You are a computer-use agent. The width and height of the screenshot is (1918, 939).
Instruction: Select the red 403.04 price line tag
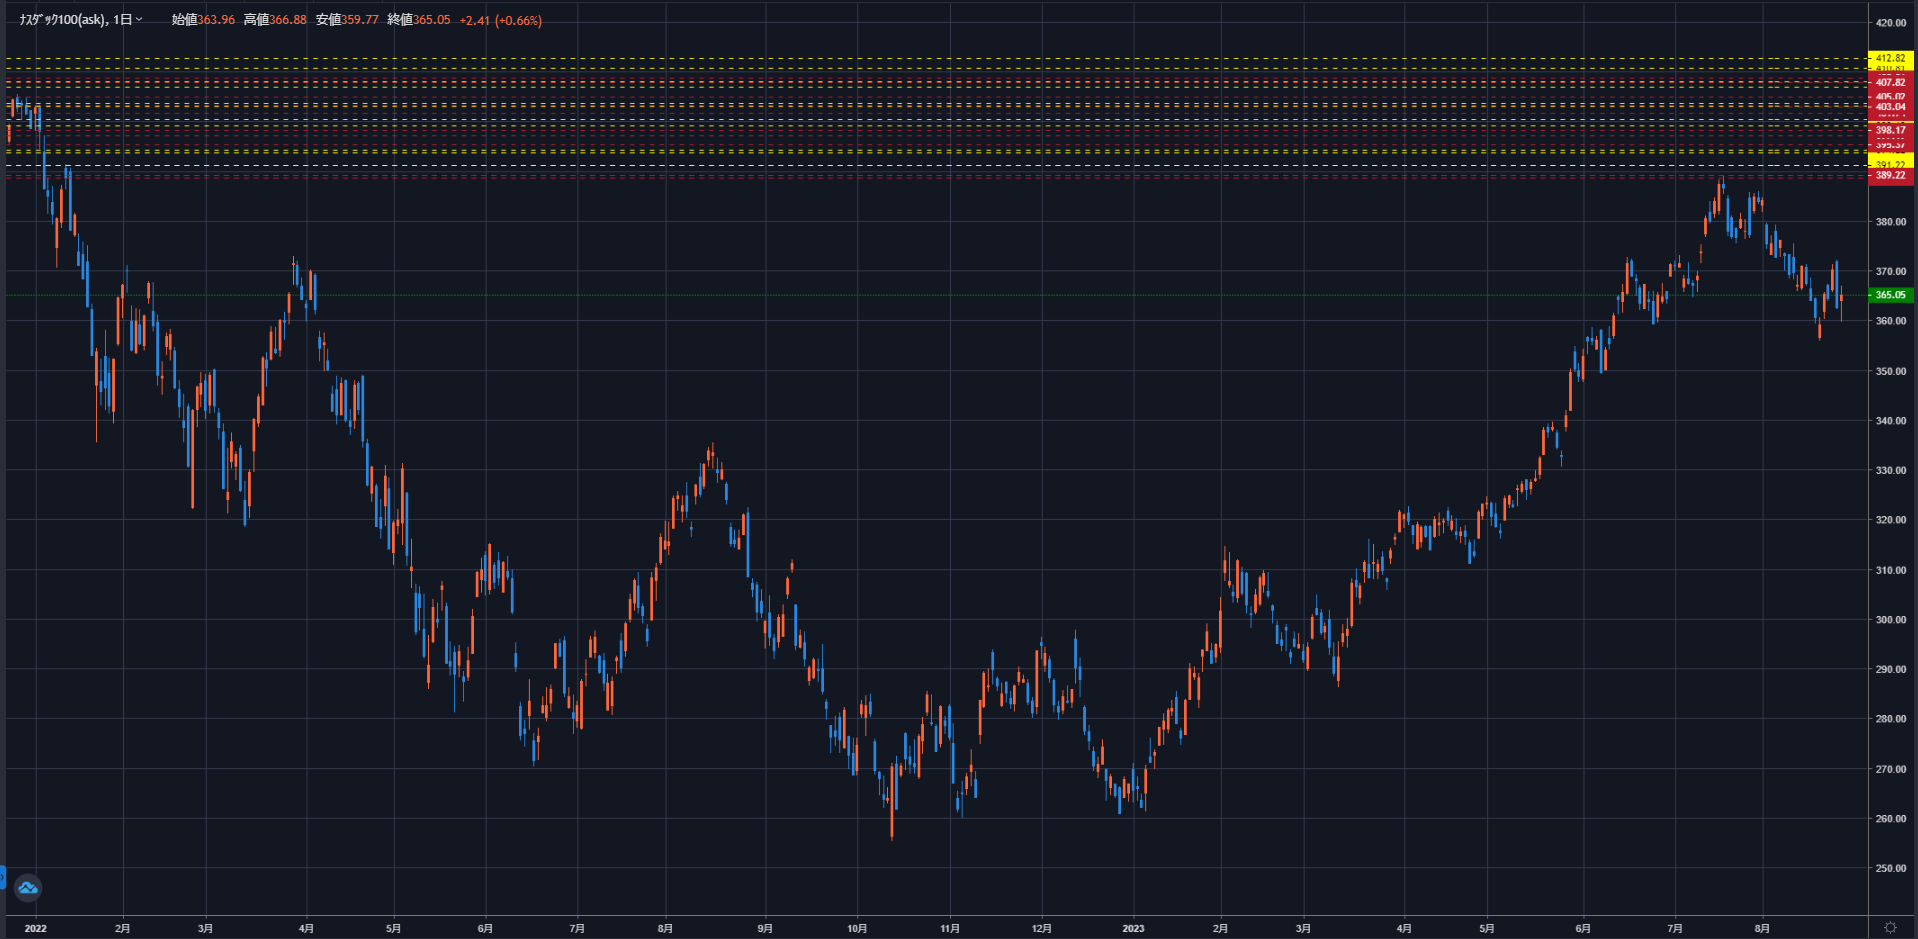(x=1890, y=107)
